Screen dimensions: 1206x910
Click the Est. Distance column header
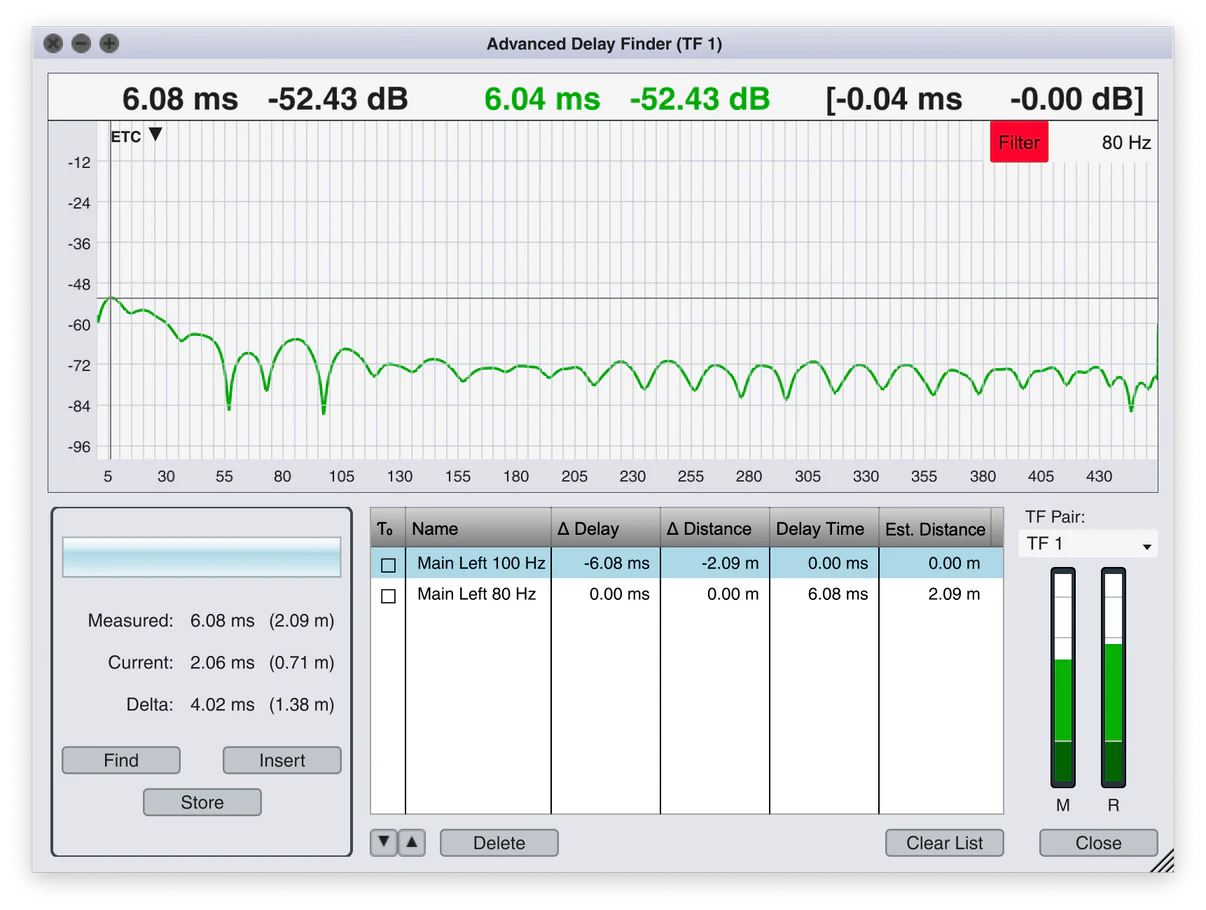tap(935, 529)
